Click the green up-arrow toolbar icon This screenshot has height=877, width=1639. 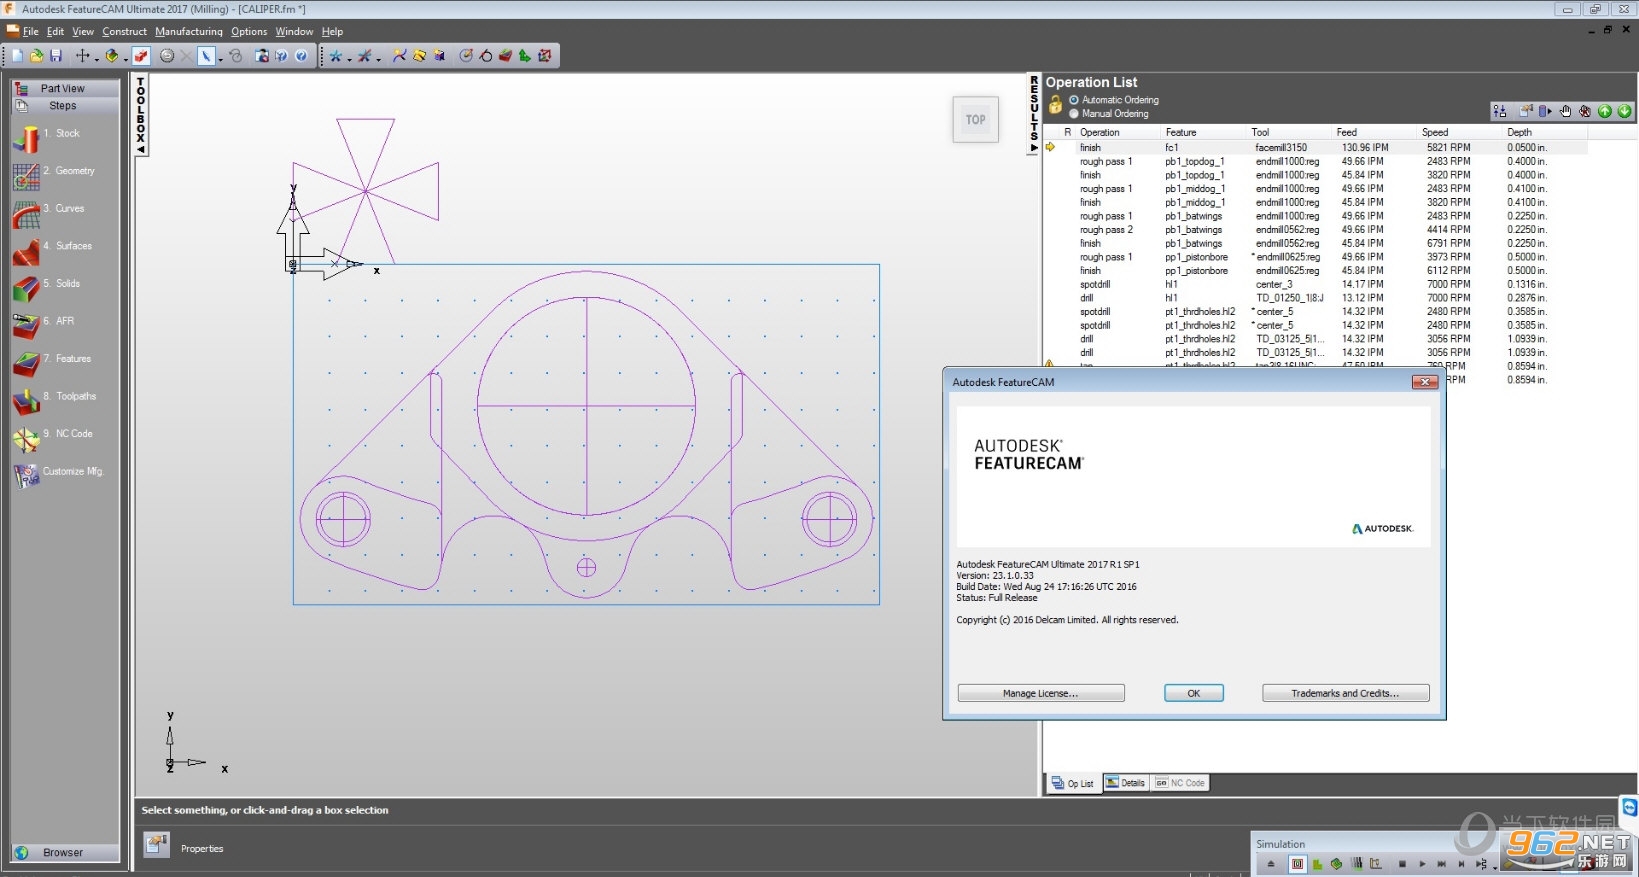coord(524,56)
